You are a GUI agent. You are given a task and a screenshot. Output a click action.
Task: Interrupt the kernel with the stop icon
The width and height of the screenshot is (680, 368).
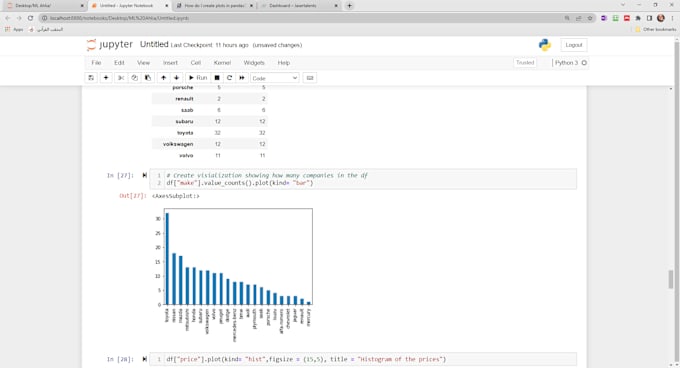pyautogui.click(x=217, y=78)
